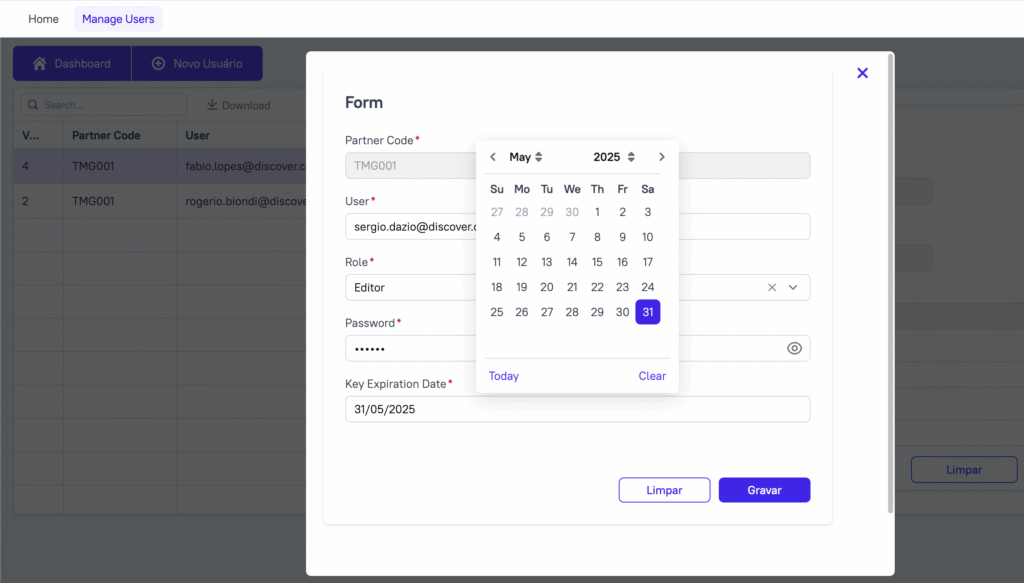This screenshot has width=1024, height=583.
Task: Toggle password visibility eye icon
Action: [x=794, y=349]
